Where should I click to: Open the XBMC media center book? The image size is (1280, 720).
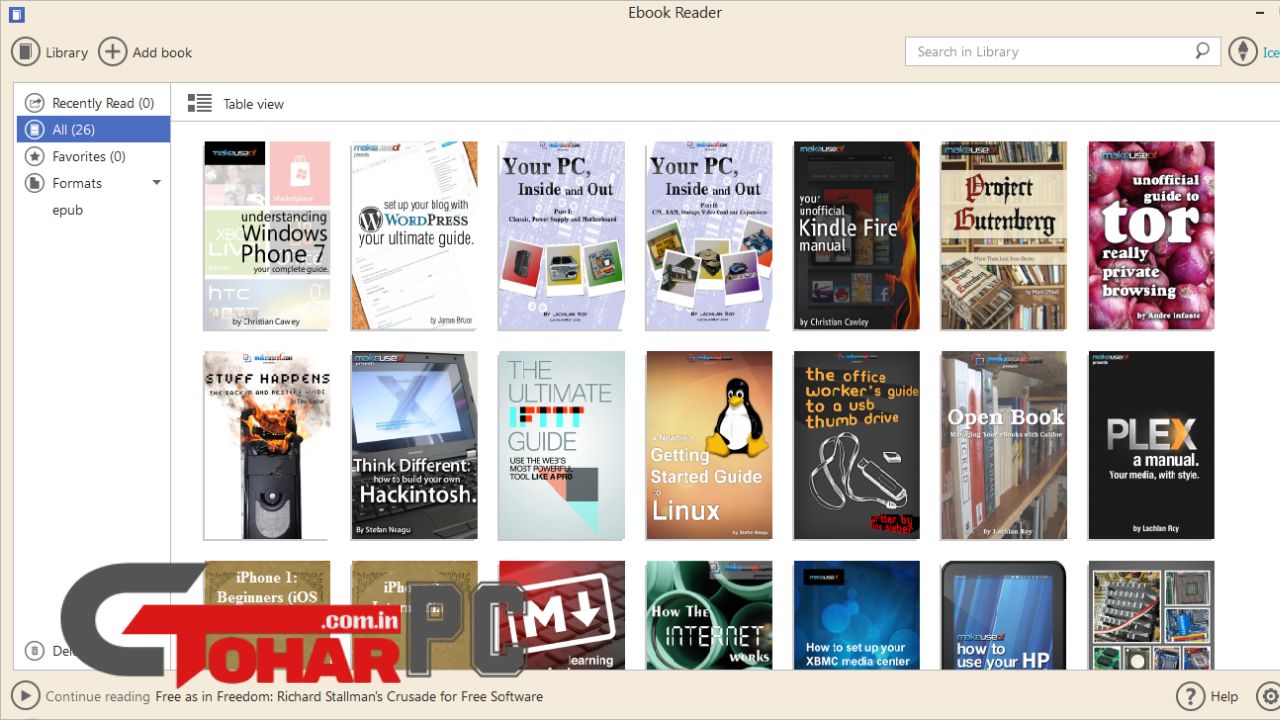pyautogui.click(x=857, y=615)
